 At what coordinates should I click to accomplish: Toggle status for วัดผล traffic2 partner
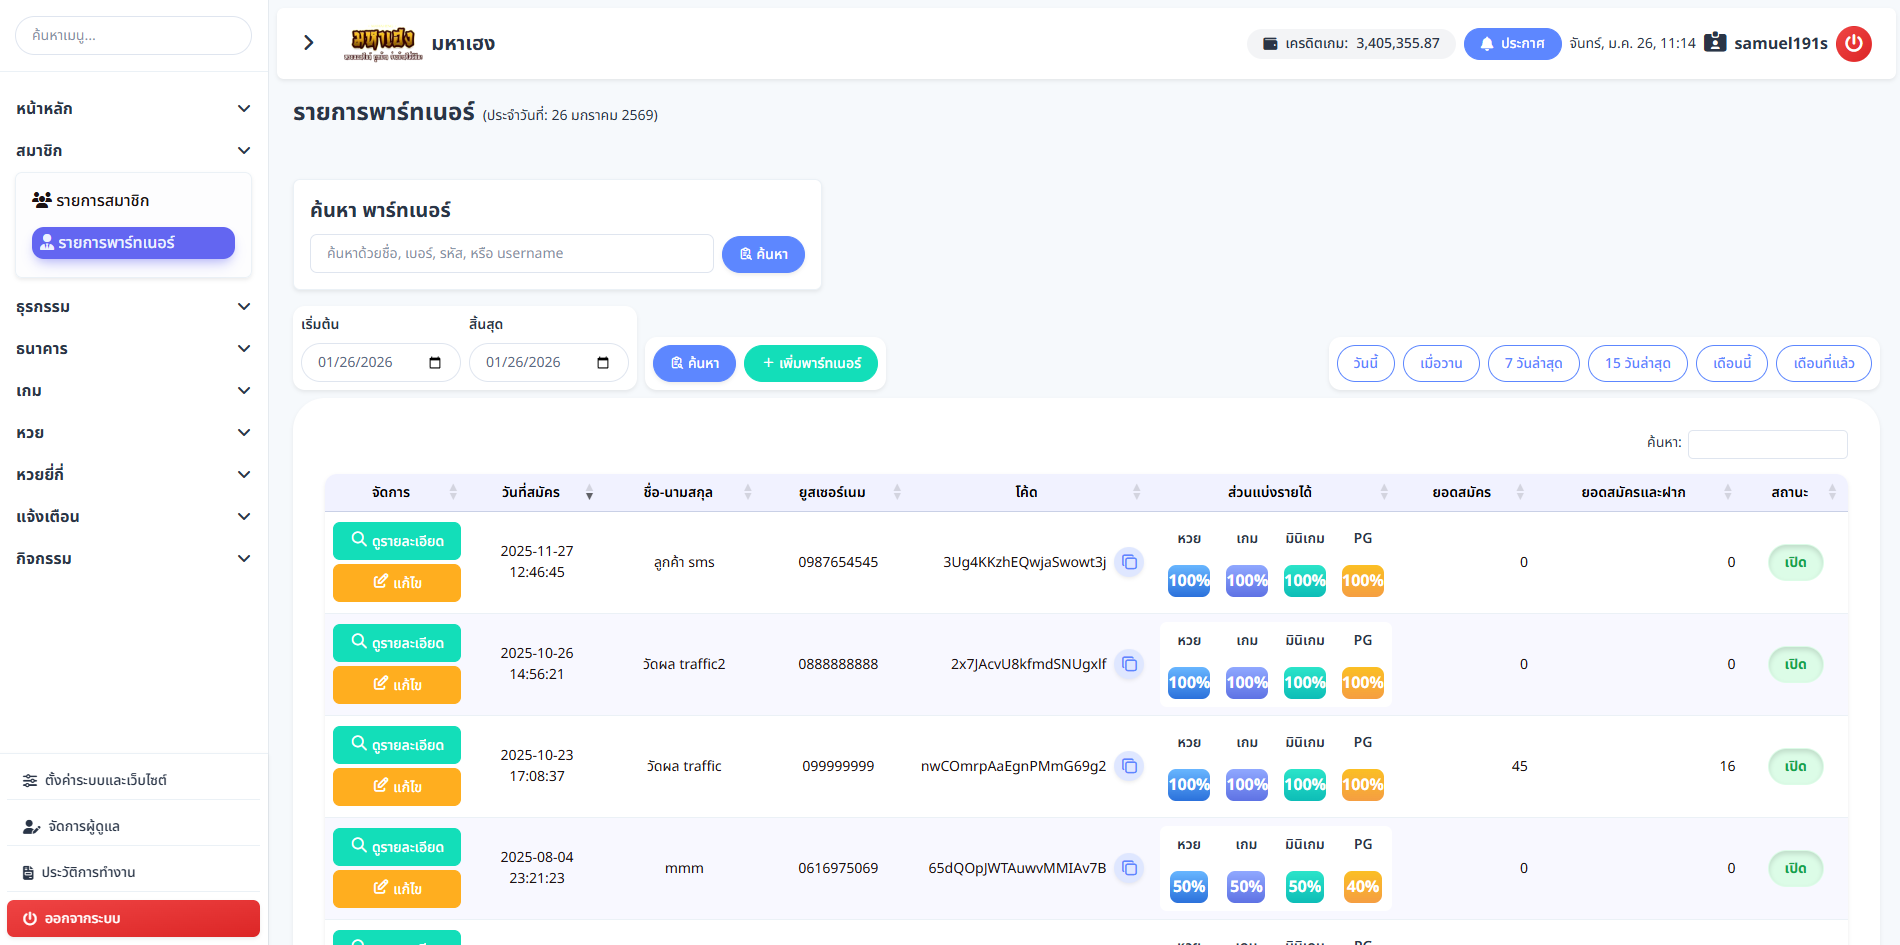click(x=1795, y=664)
